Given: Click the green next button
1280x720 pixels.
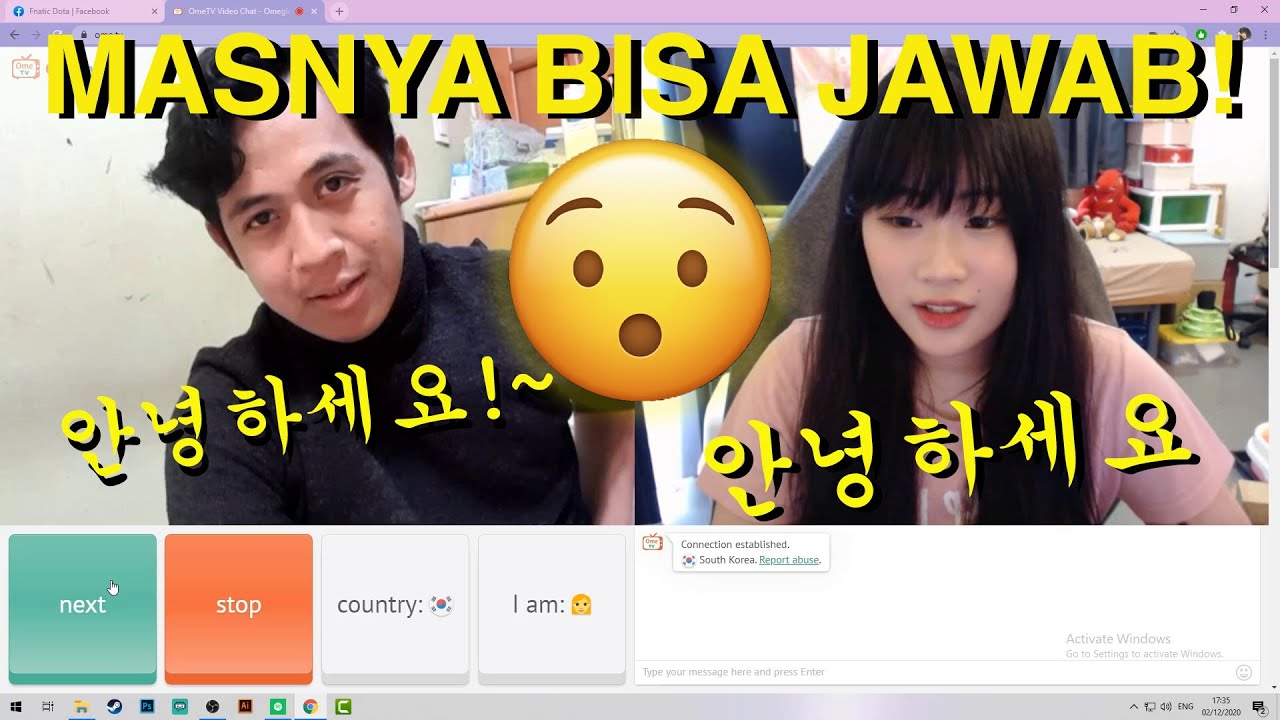Looking at the screenshot, I should pyautogui.click(x=83, y=607).
